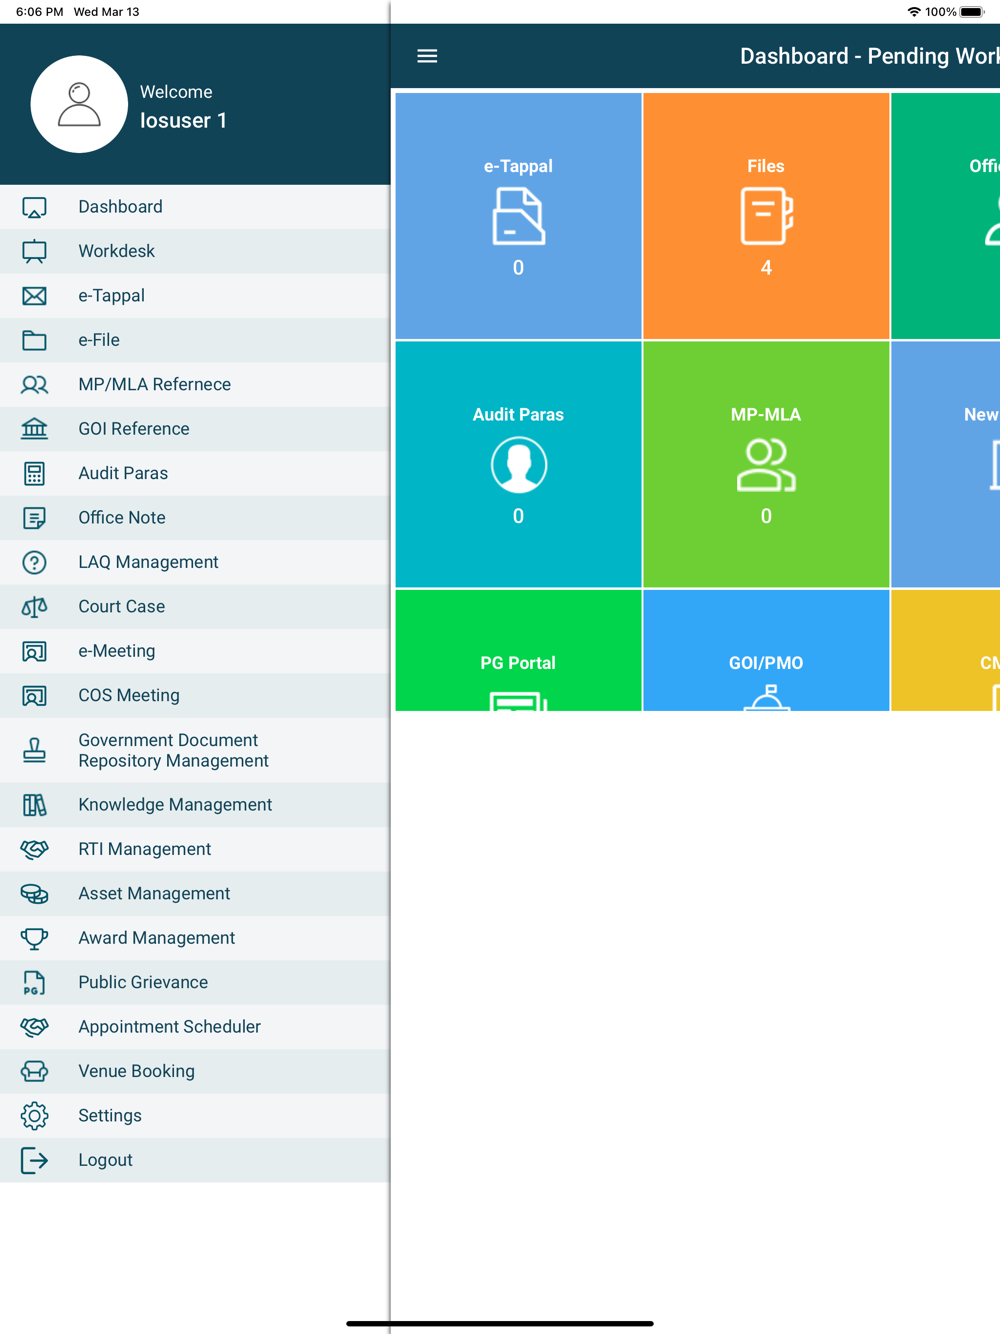Image resolution: width=1000 pixels, height=1334 pixels.
Task: Click the e-Tappal envelope icon
Action: (34, 296)
